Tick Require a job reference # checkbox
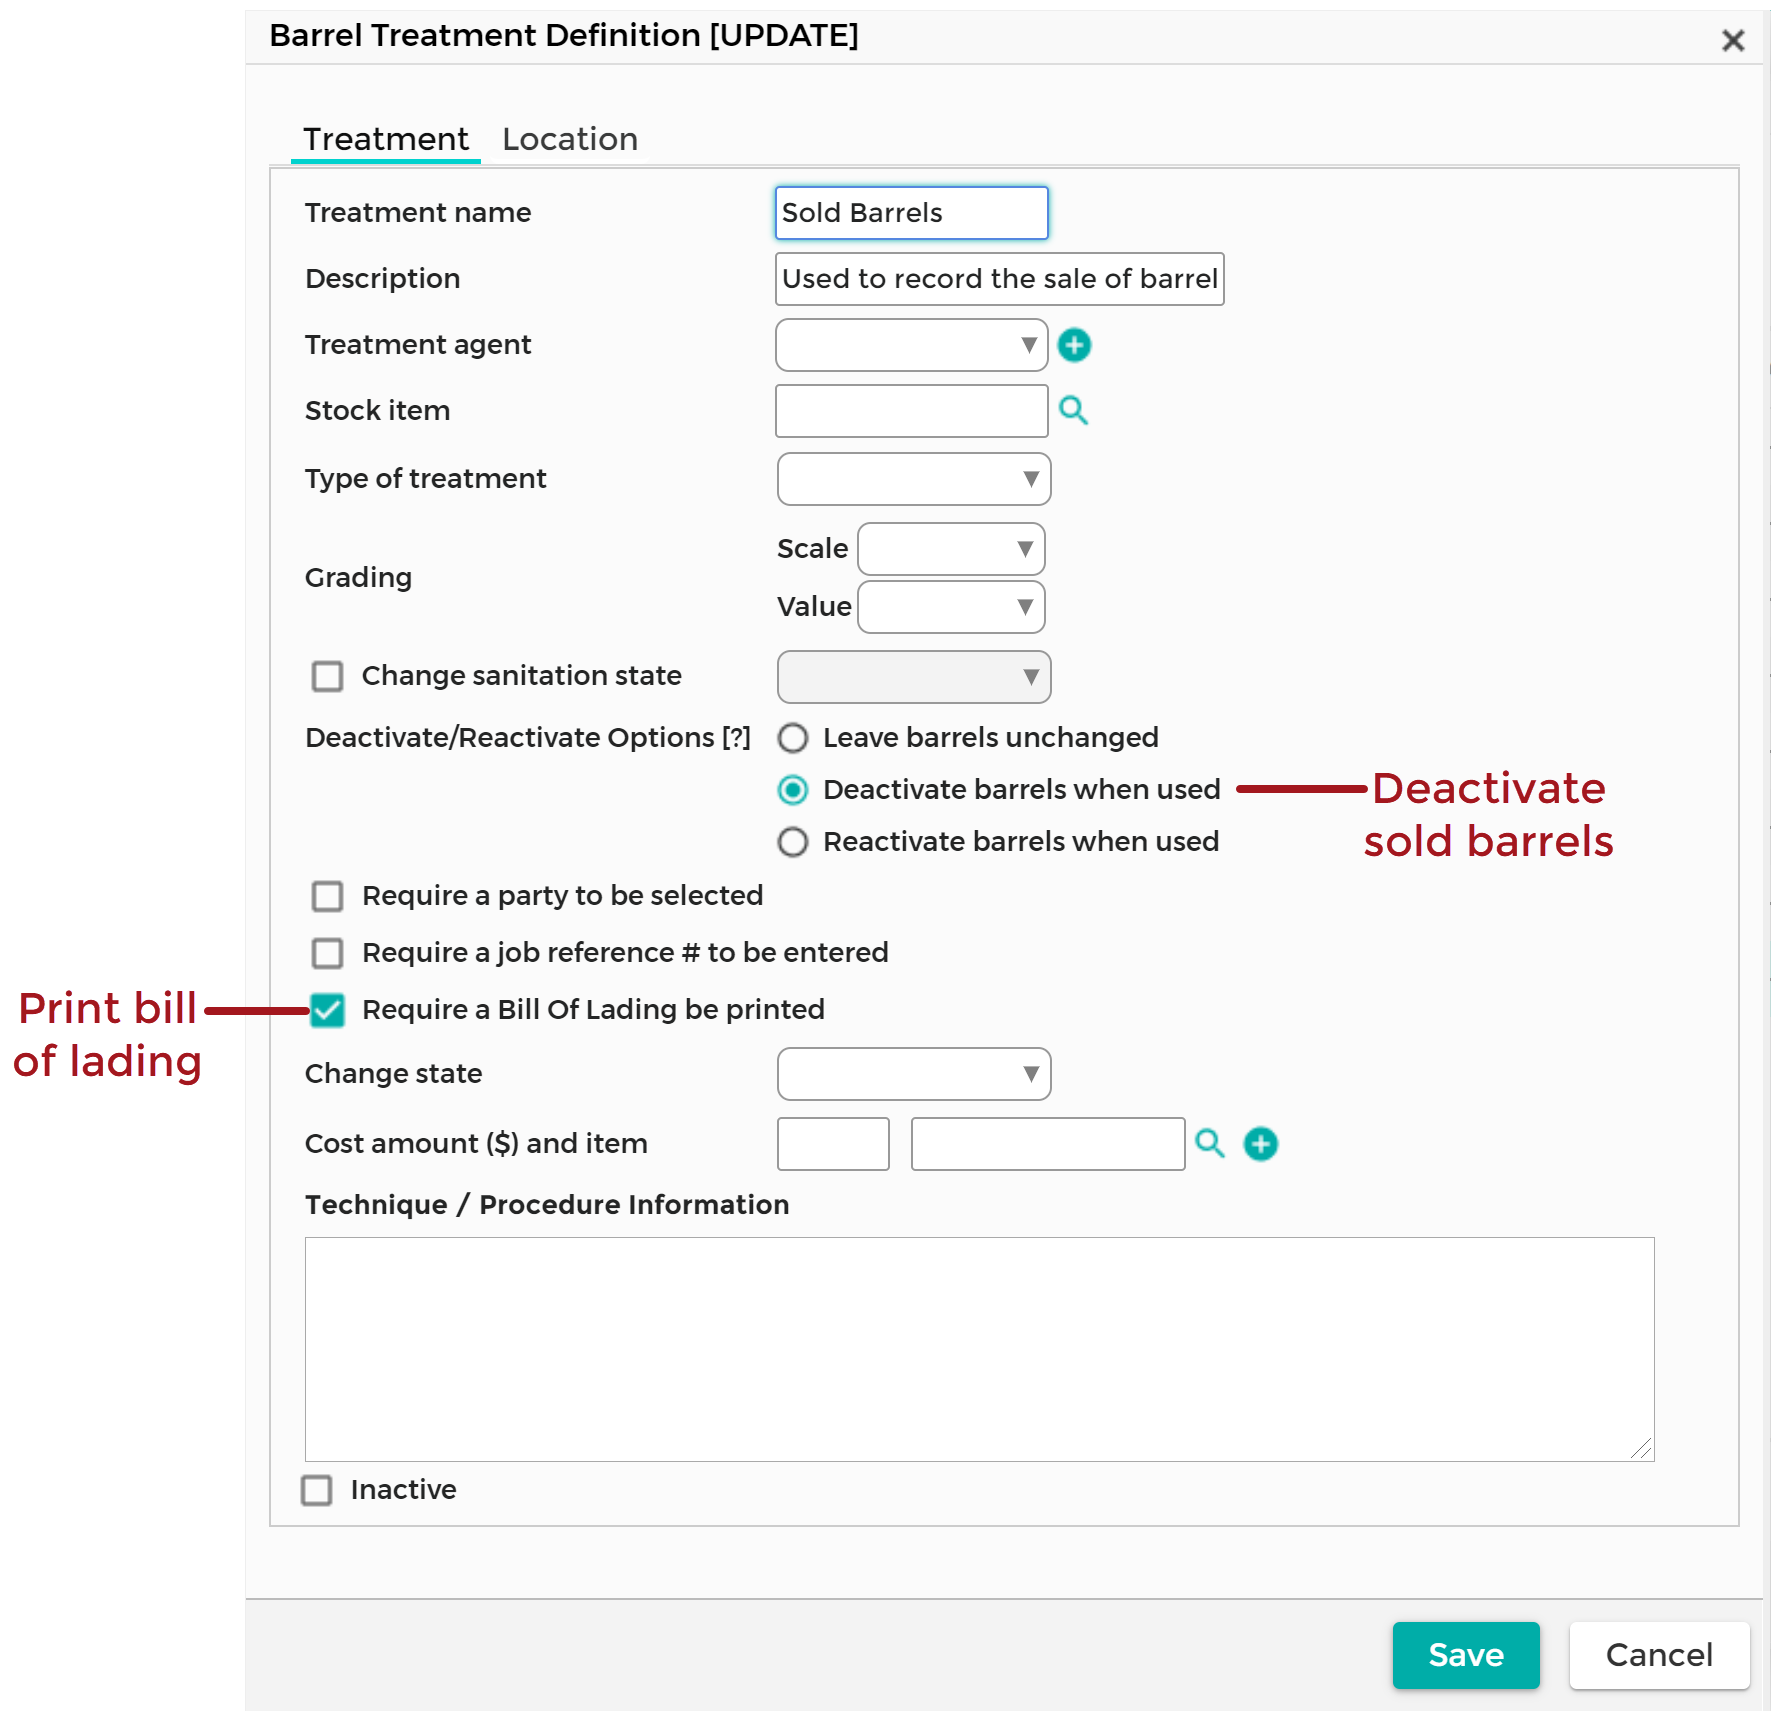Image resolution: width=1780 pixels, height=1724 pixels. (327, 953)
